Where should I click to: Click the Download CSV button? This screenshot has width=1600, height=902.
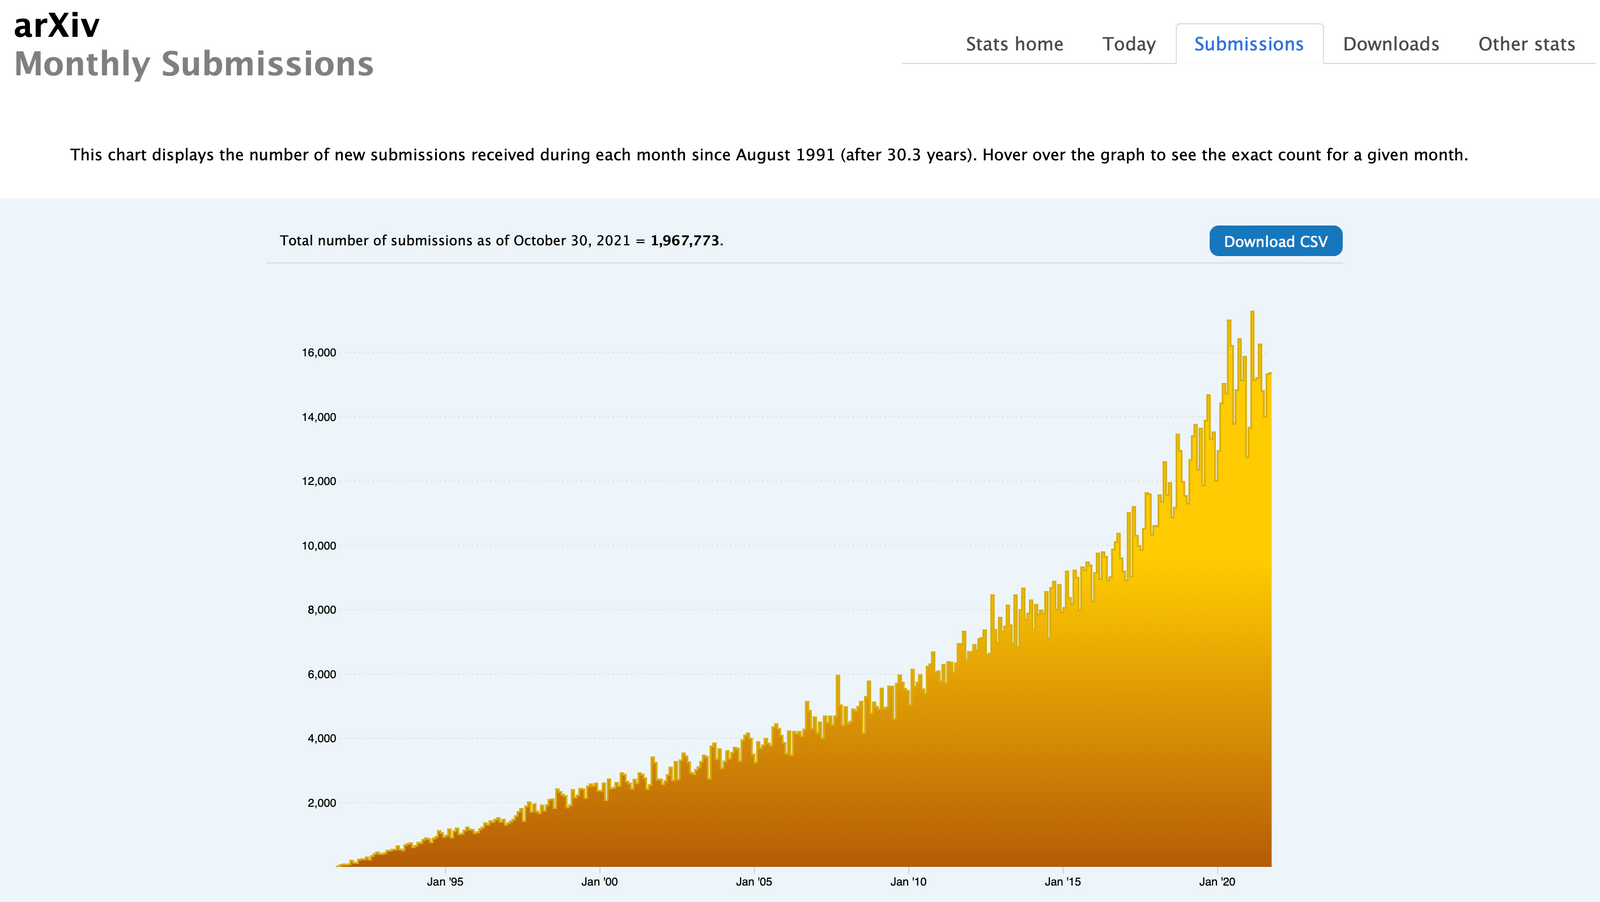(x=1275, y=241)
